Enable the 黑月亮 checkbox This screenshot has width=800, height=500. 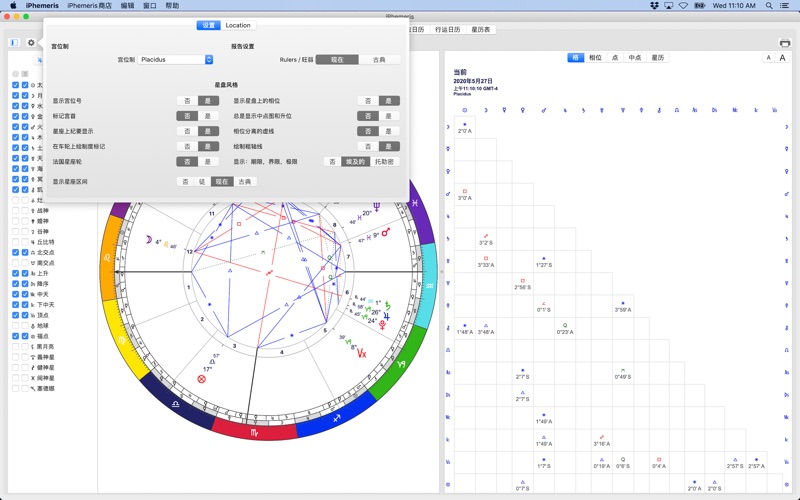tap(16, 346)
